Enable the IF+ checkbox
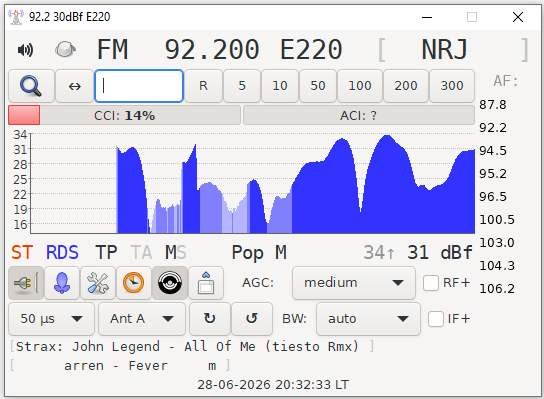544x399 pixels. pyautogui.click(x=435, y=319)
